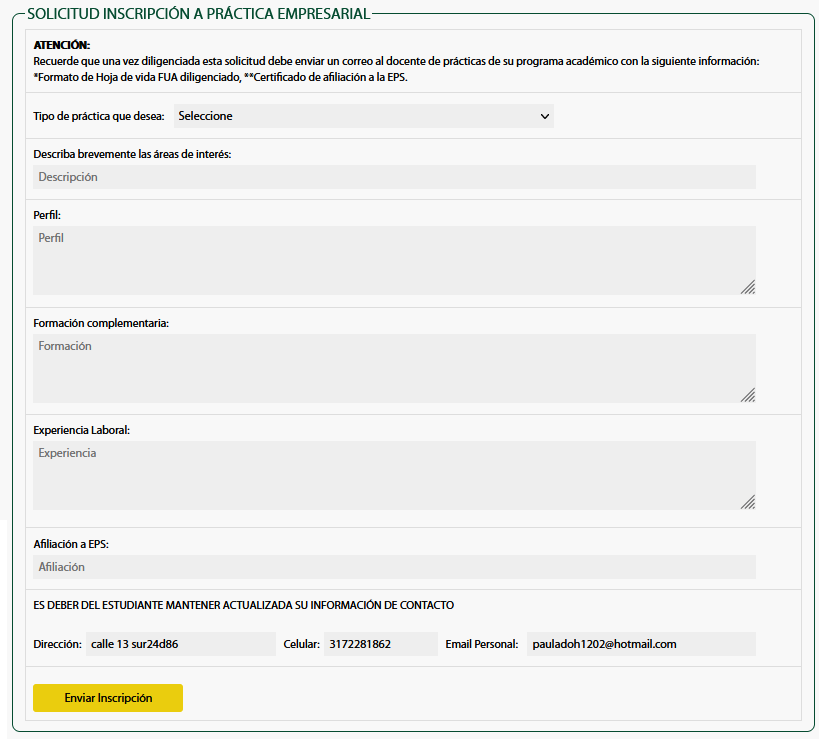Click inside the 'Perfil' text area
Screen dimensions: 820x740
(x=394, y=260)
